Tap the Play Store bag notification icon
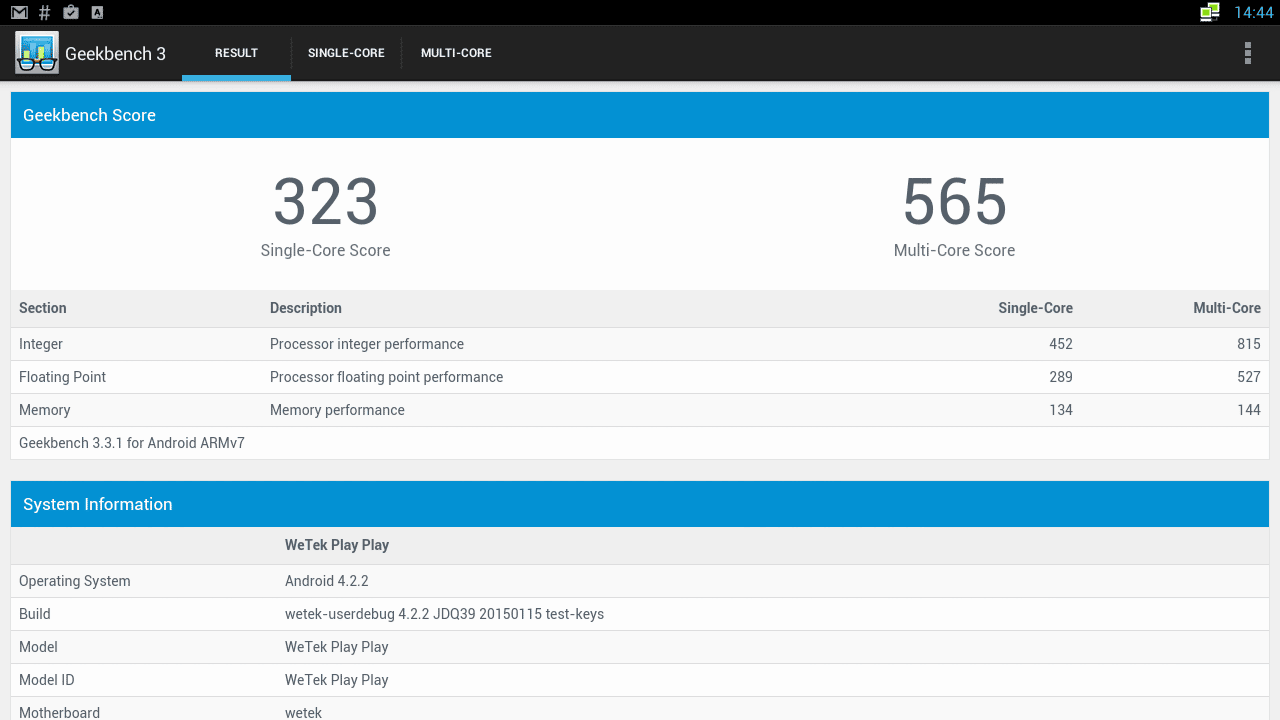1280x720 pixels. [70, 13]
